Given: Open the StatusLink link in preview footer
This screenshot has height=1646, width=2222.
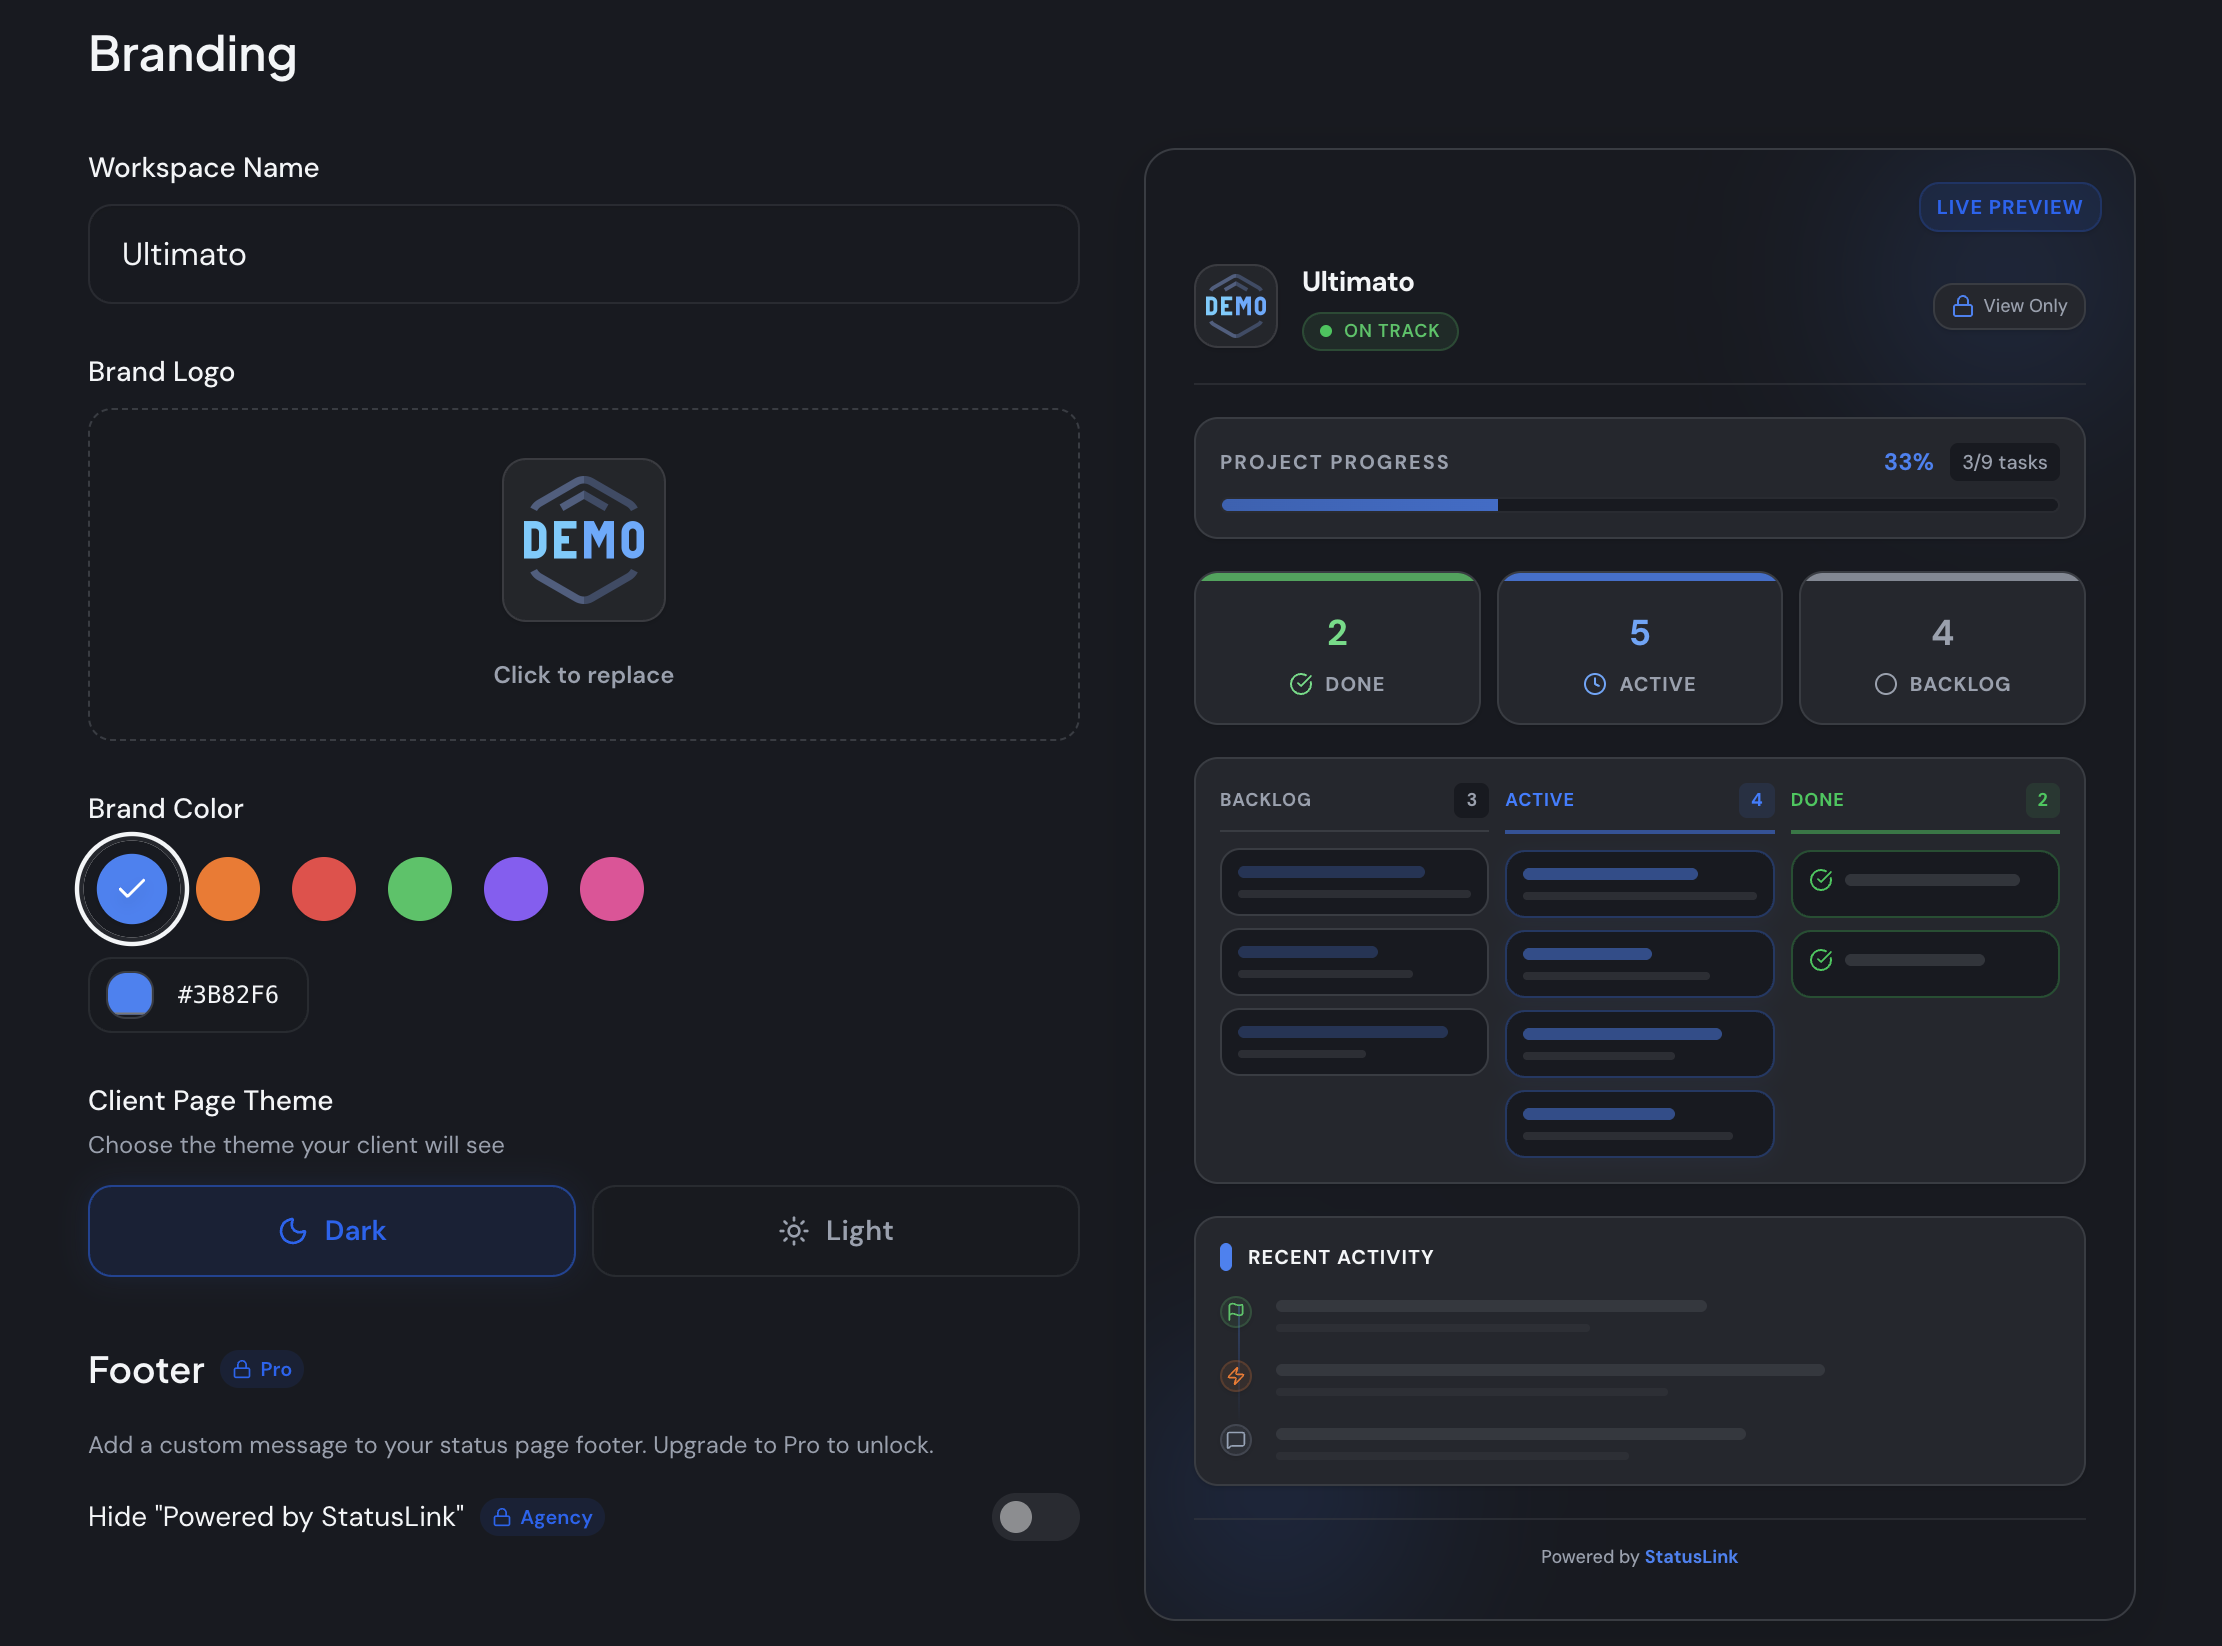Looking at the screenshot, I should pyautogui.click(x=1691, y=1557).
